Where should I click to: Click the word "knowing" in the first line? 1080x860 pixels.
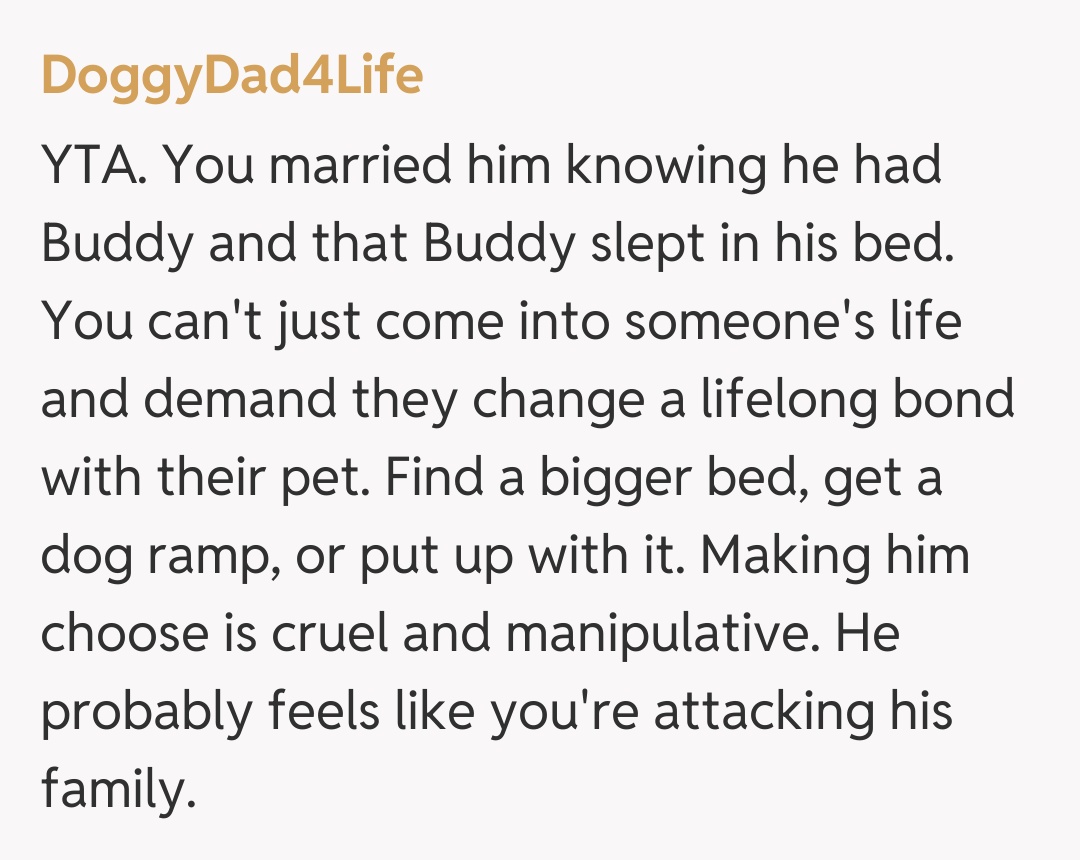tap(655, 166)
